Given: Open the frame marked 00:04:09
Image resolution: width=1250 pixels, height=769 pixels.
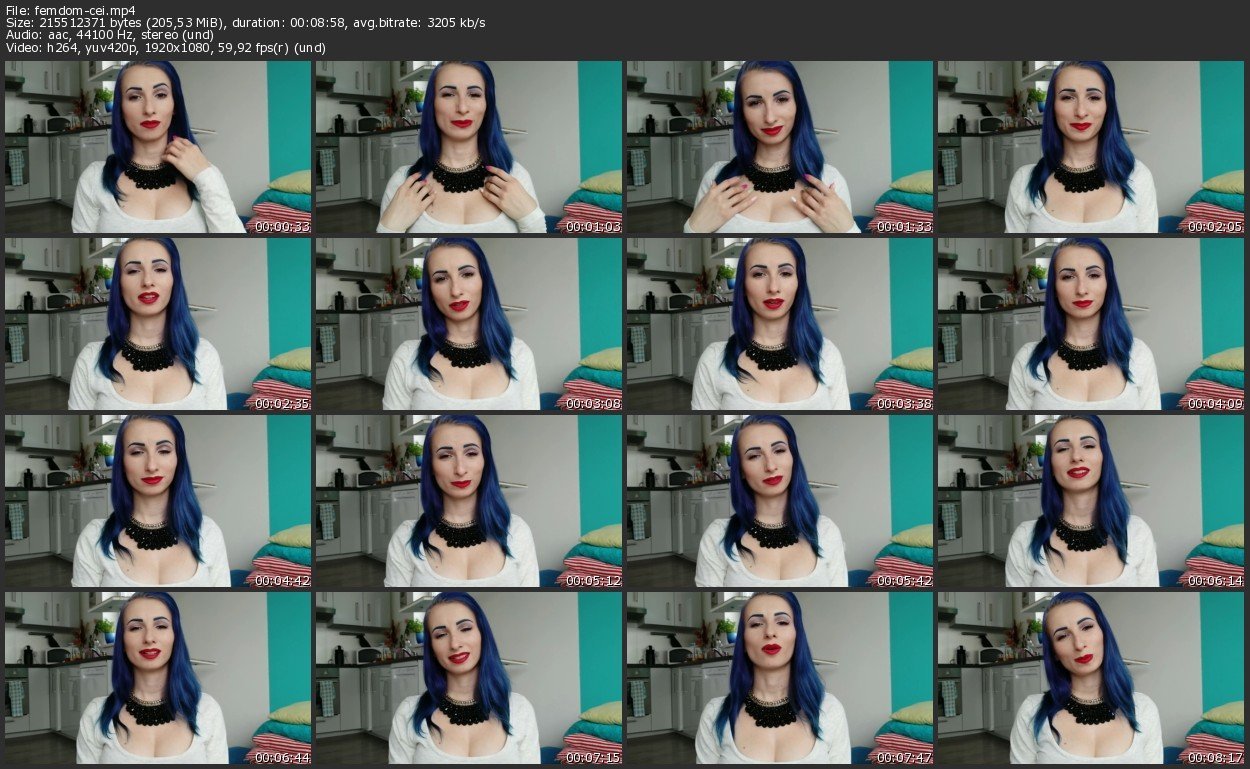Looking at the screenshot, I should pos(1090,324).
